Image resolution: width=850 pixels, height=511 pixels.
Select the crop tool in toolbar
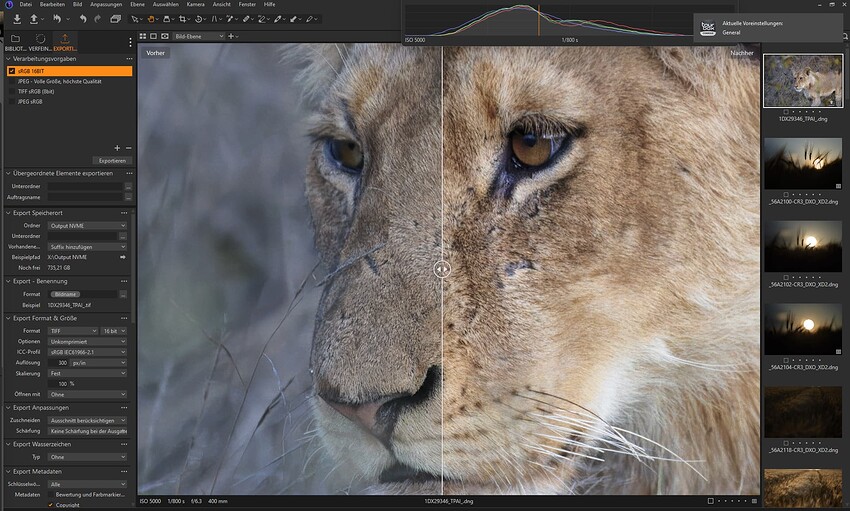tap(183, 19)
